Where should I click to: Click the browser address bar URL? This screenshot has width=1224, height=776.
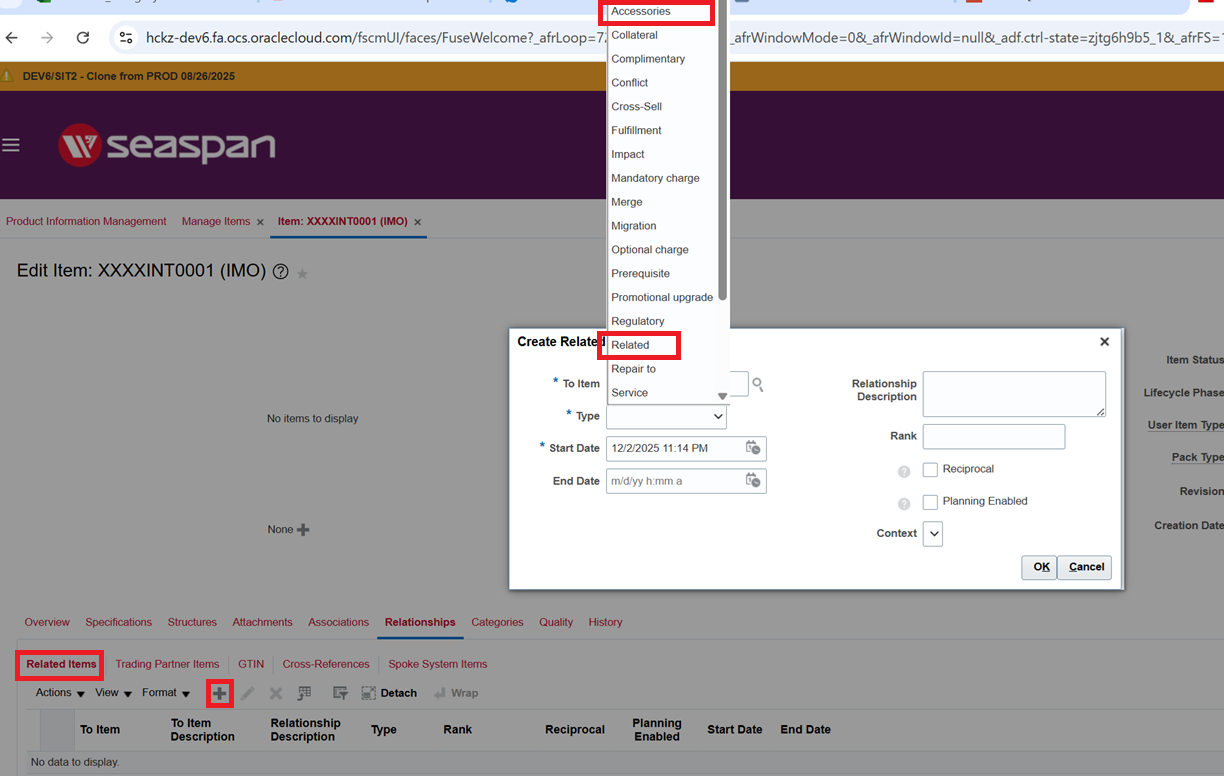pyautogui.click(x=683, y=38)
